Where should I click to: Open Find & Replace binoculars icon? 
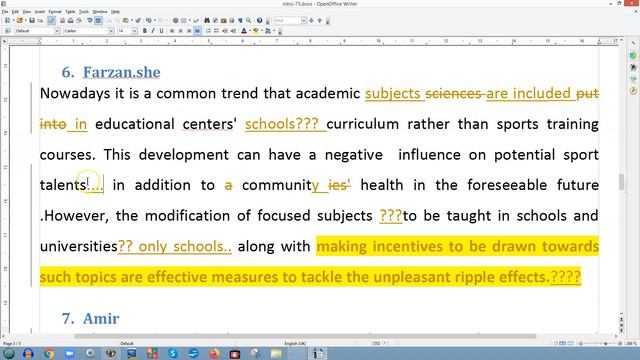coord(207,20)
